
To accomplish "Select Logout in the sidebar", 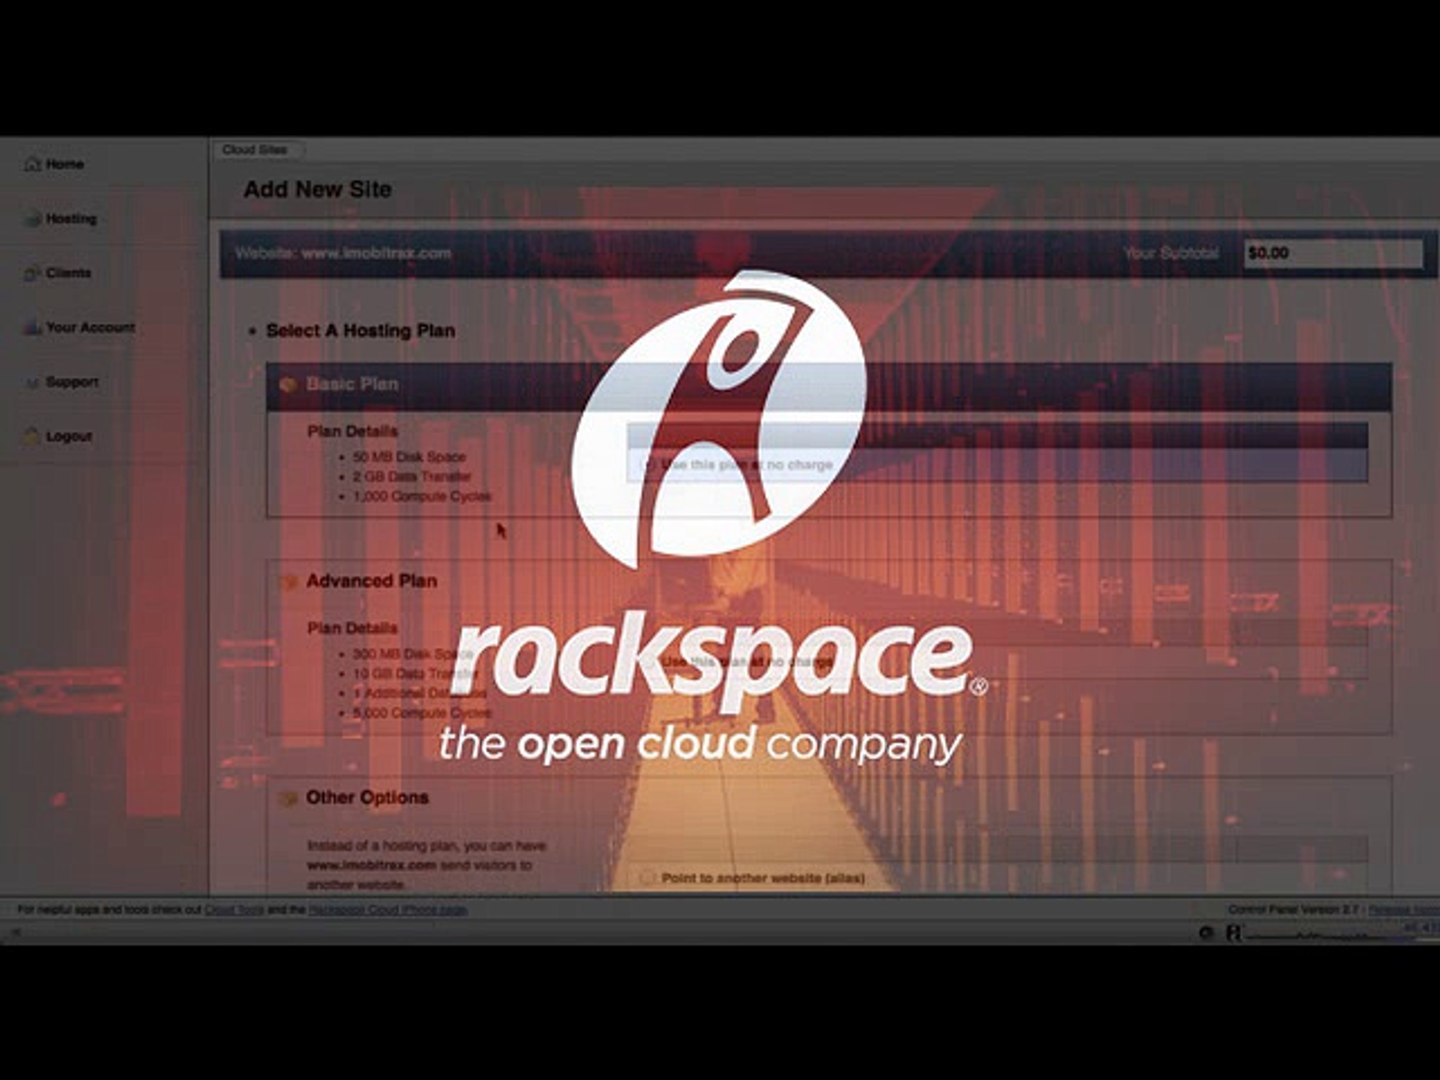I will (x=69, y=436).
